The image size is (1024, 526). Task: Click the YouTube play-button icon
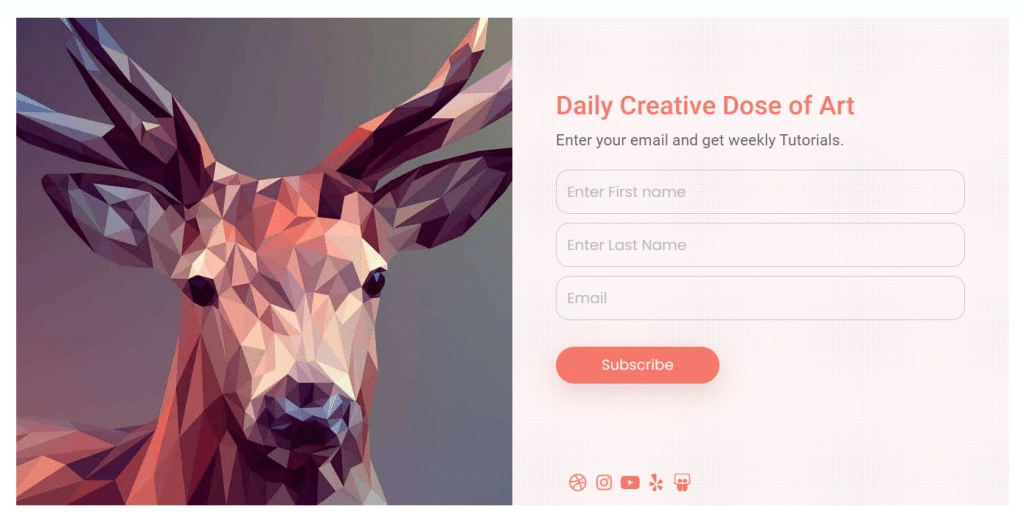(630, 483)
